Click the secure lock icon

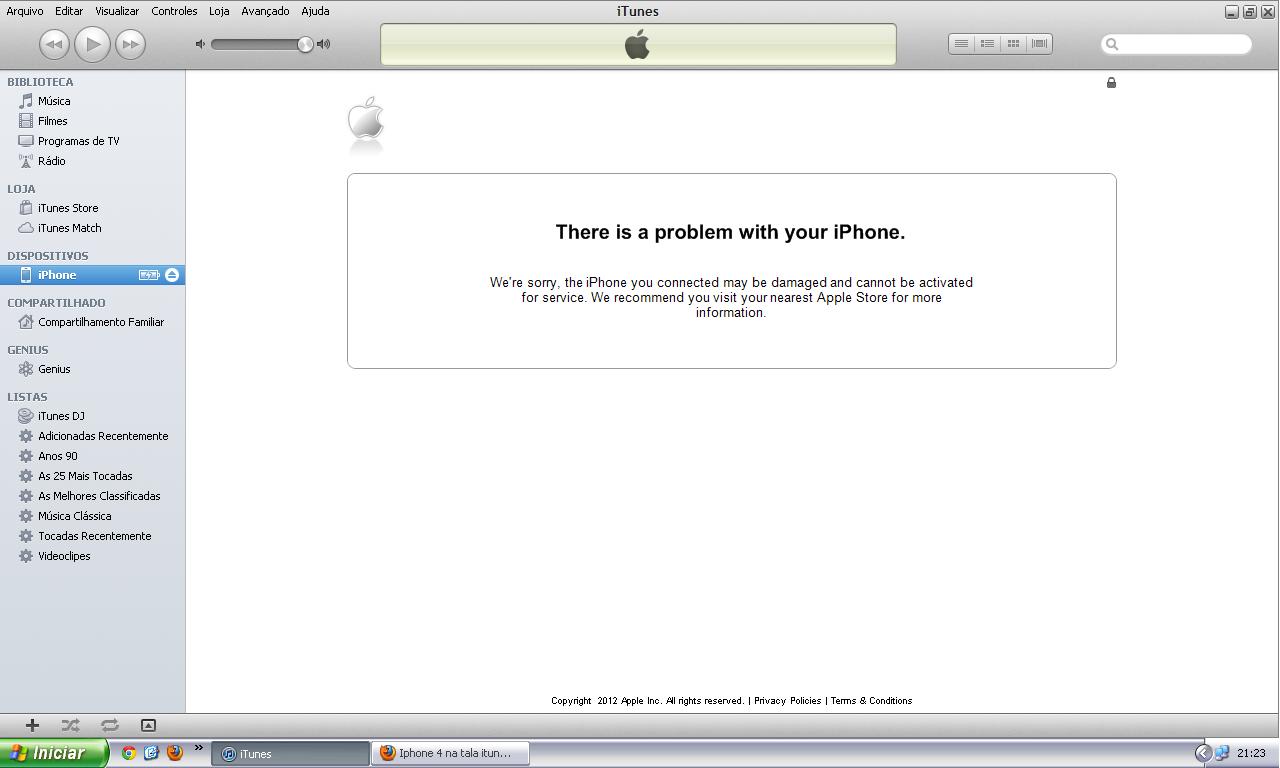point(1111,83)
